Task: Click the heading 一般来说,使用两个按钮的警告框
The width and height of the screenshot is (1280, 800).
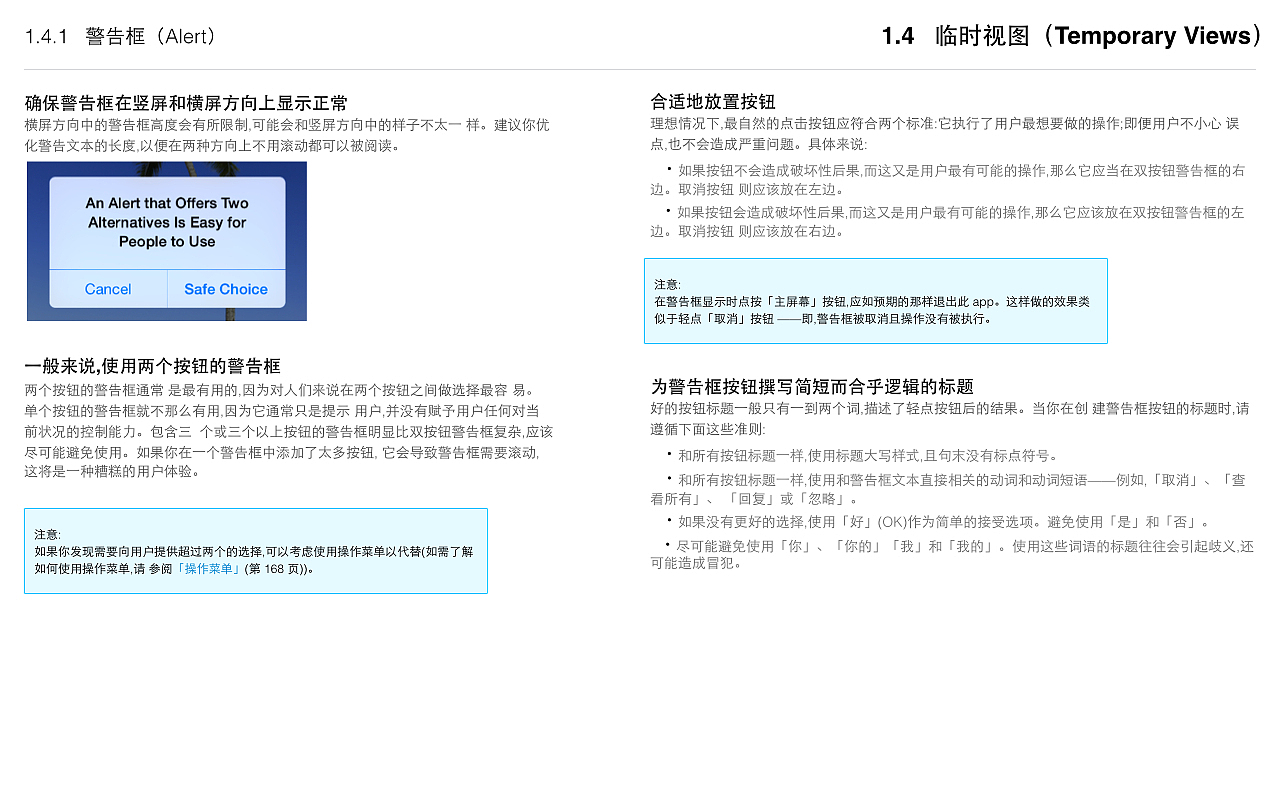Action: click(153, 366)
